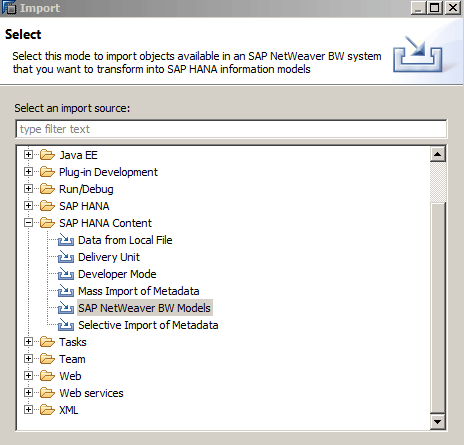Expand the Run/Debug tree node
This screenshot has height=445, width=464.
pyautogui.click(x=28, y=189)
